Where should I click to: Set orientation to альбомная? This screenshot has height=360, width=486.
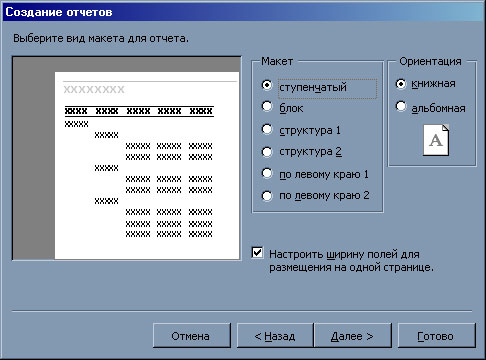tap(401, 107)
